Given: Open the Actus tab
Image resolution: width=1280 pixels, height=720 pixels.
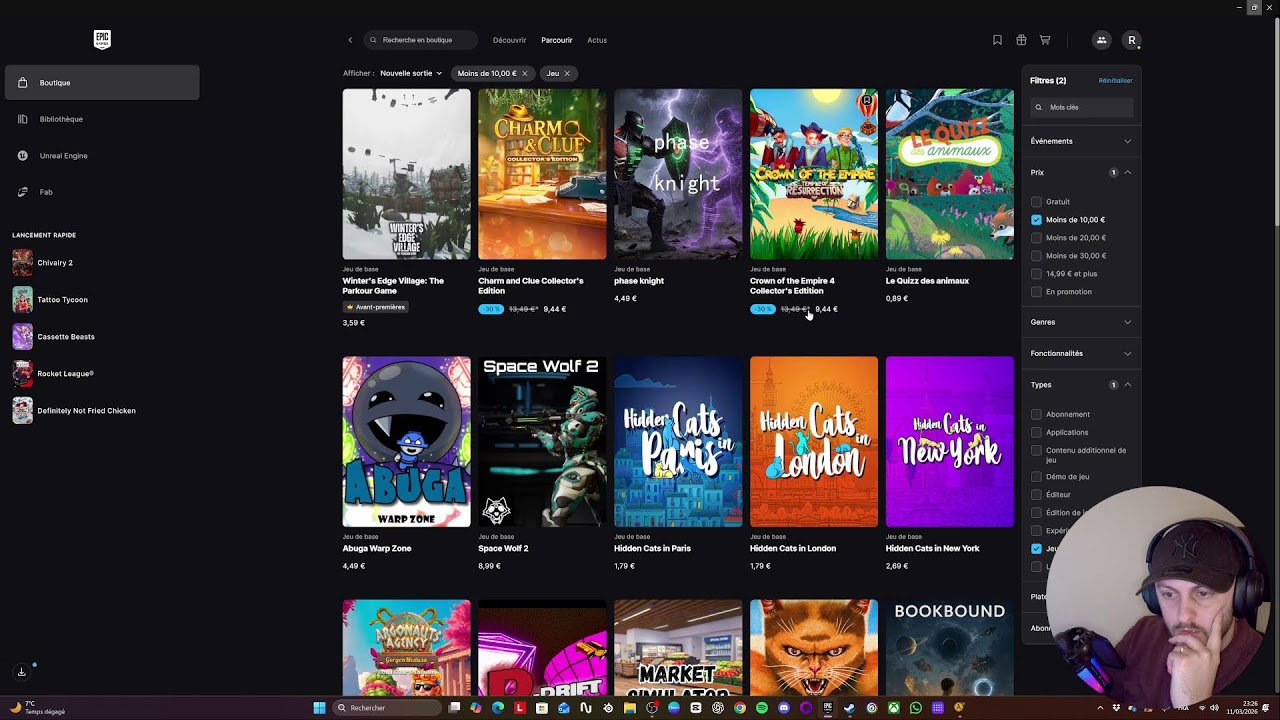Looking at the screenshot, I should (x=597, y=40).
